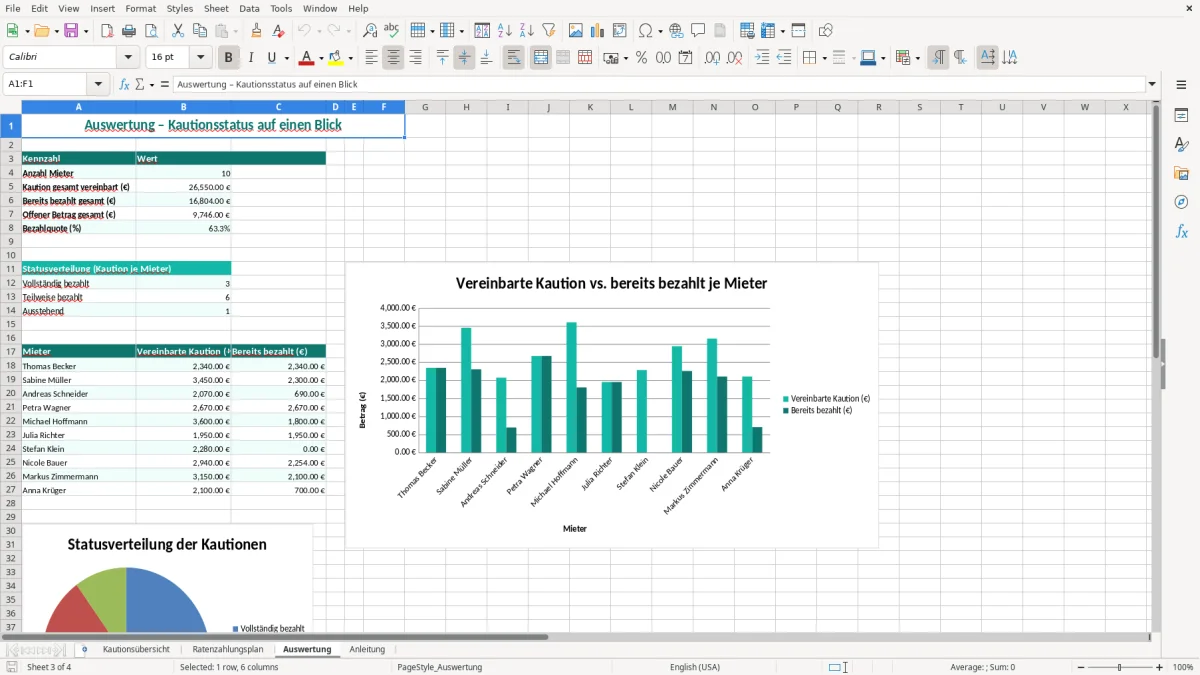Toggle Italic formatting
Viewport: 1200px width, 675px height.
coord(250,58)
